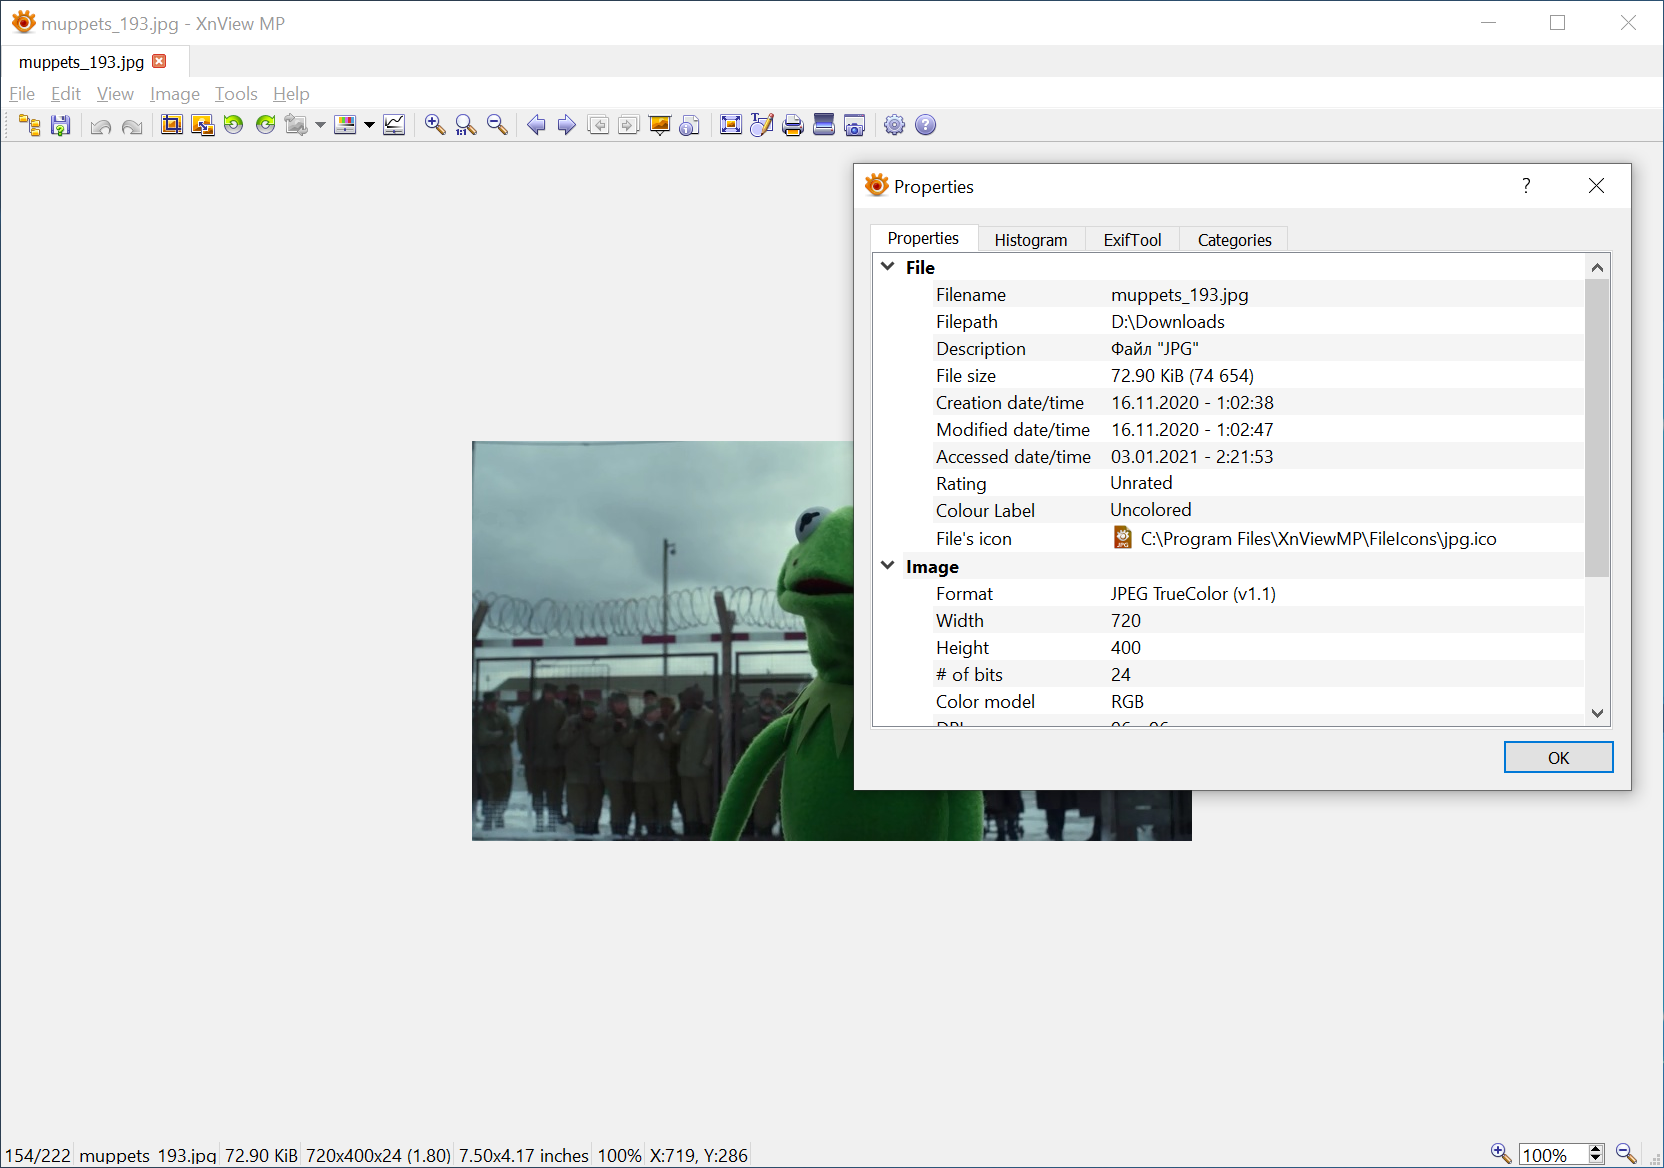Screen dimensions: 1664x1168
Task: Click the 100% zoom field in status bar
Action: tap(1551, 1155)
